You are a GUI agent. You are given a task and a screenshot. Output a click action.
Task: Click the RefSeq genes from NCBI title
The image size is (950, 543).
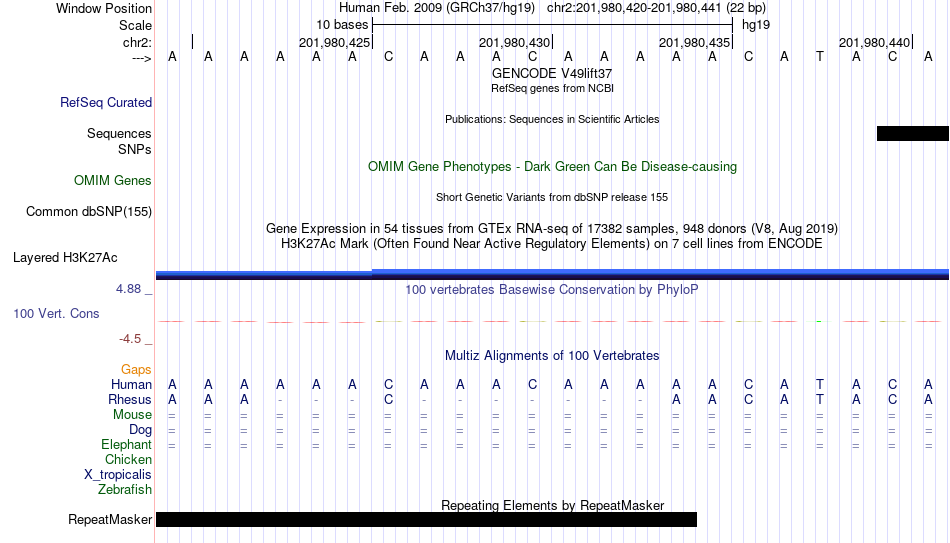[x=552, y=88]
